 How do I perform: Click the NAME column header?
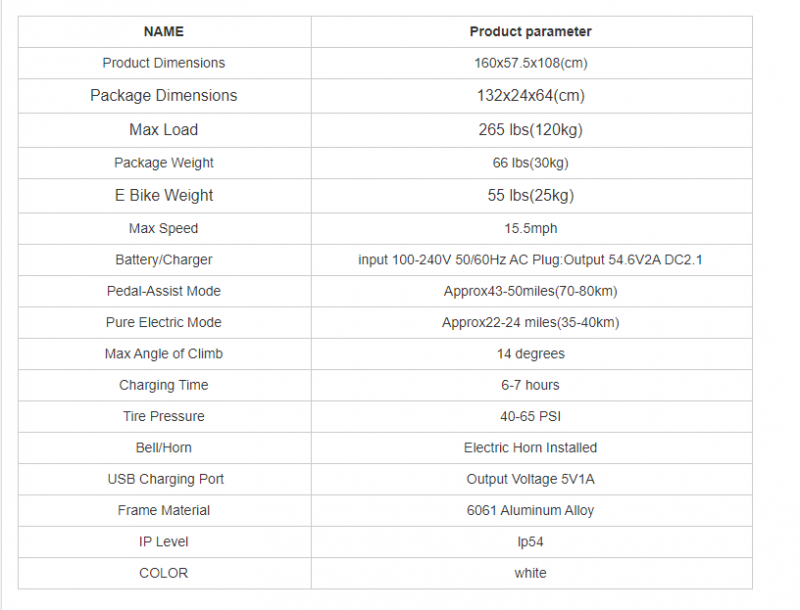point(164,32)
